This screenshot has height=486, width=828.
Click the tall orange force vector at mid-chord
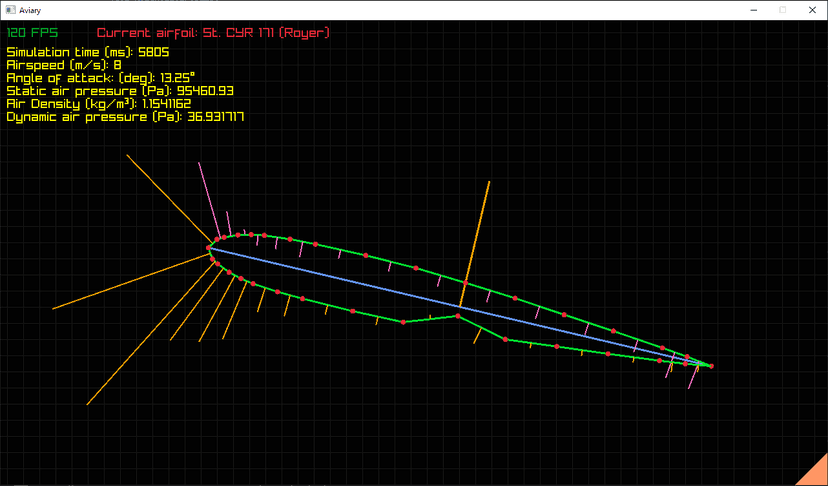tap(476, 240)
